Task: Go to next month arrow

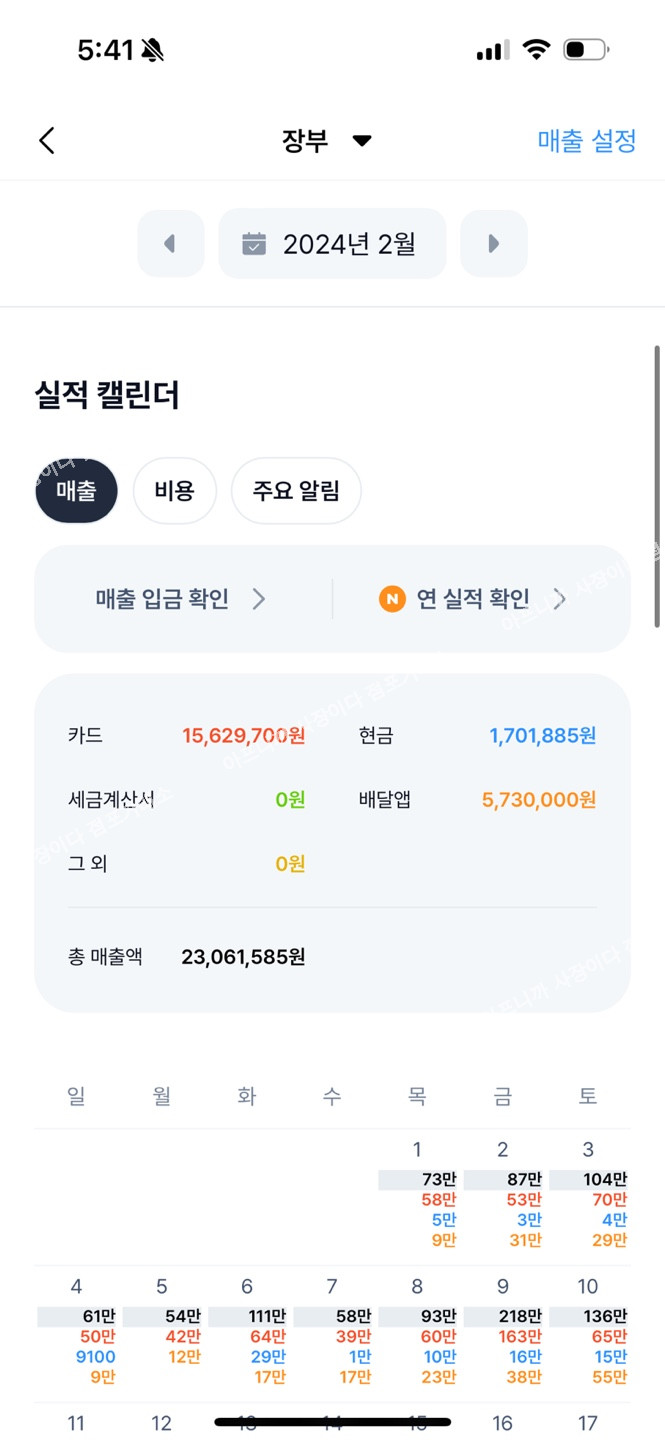Action: coord(493,243)
